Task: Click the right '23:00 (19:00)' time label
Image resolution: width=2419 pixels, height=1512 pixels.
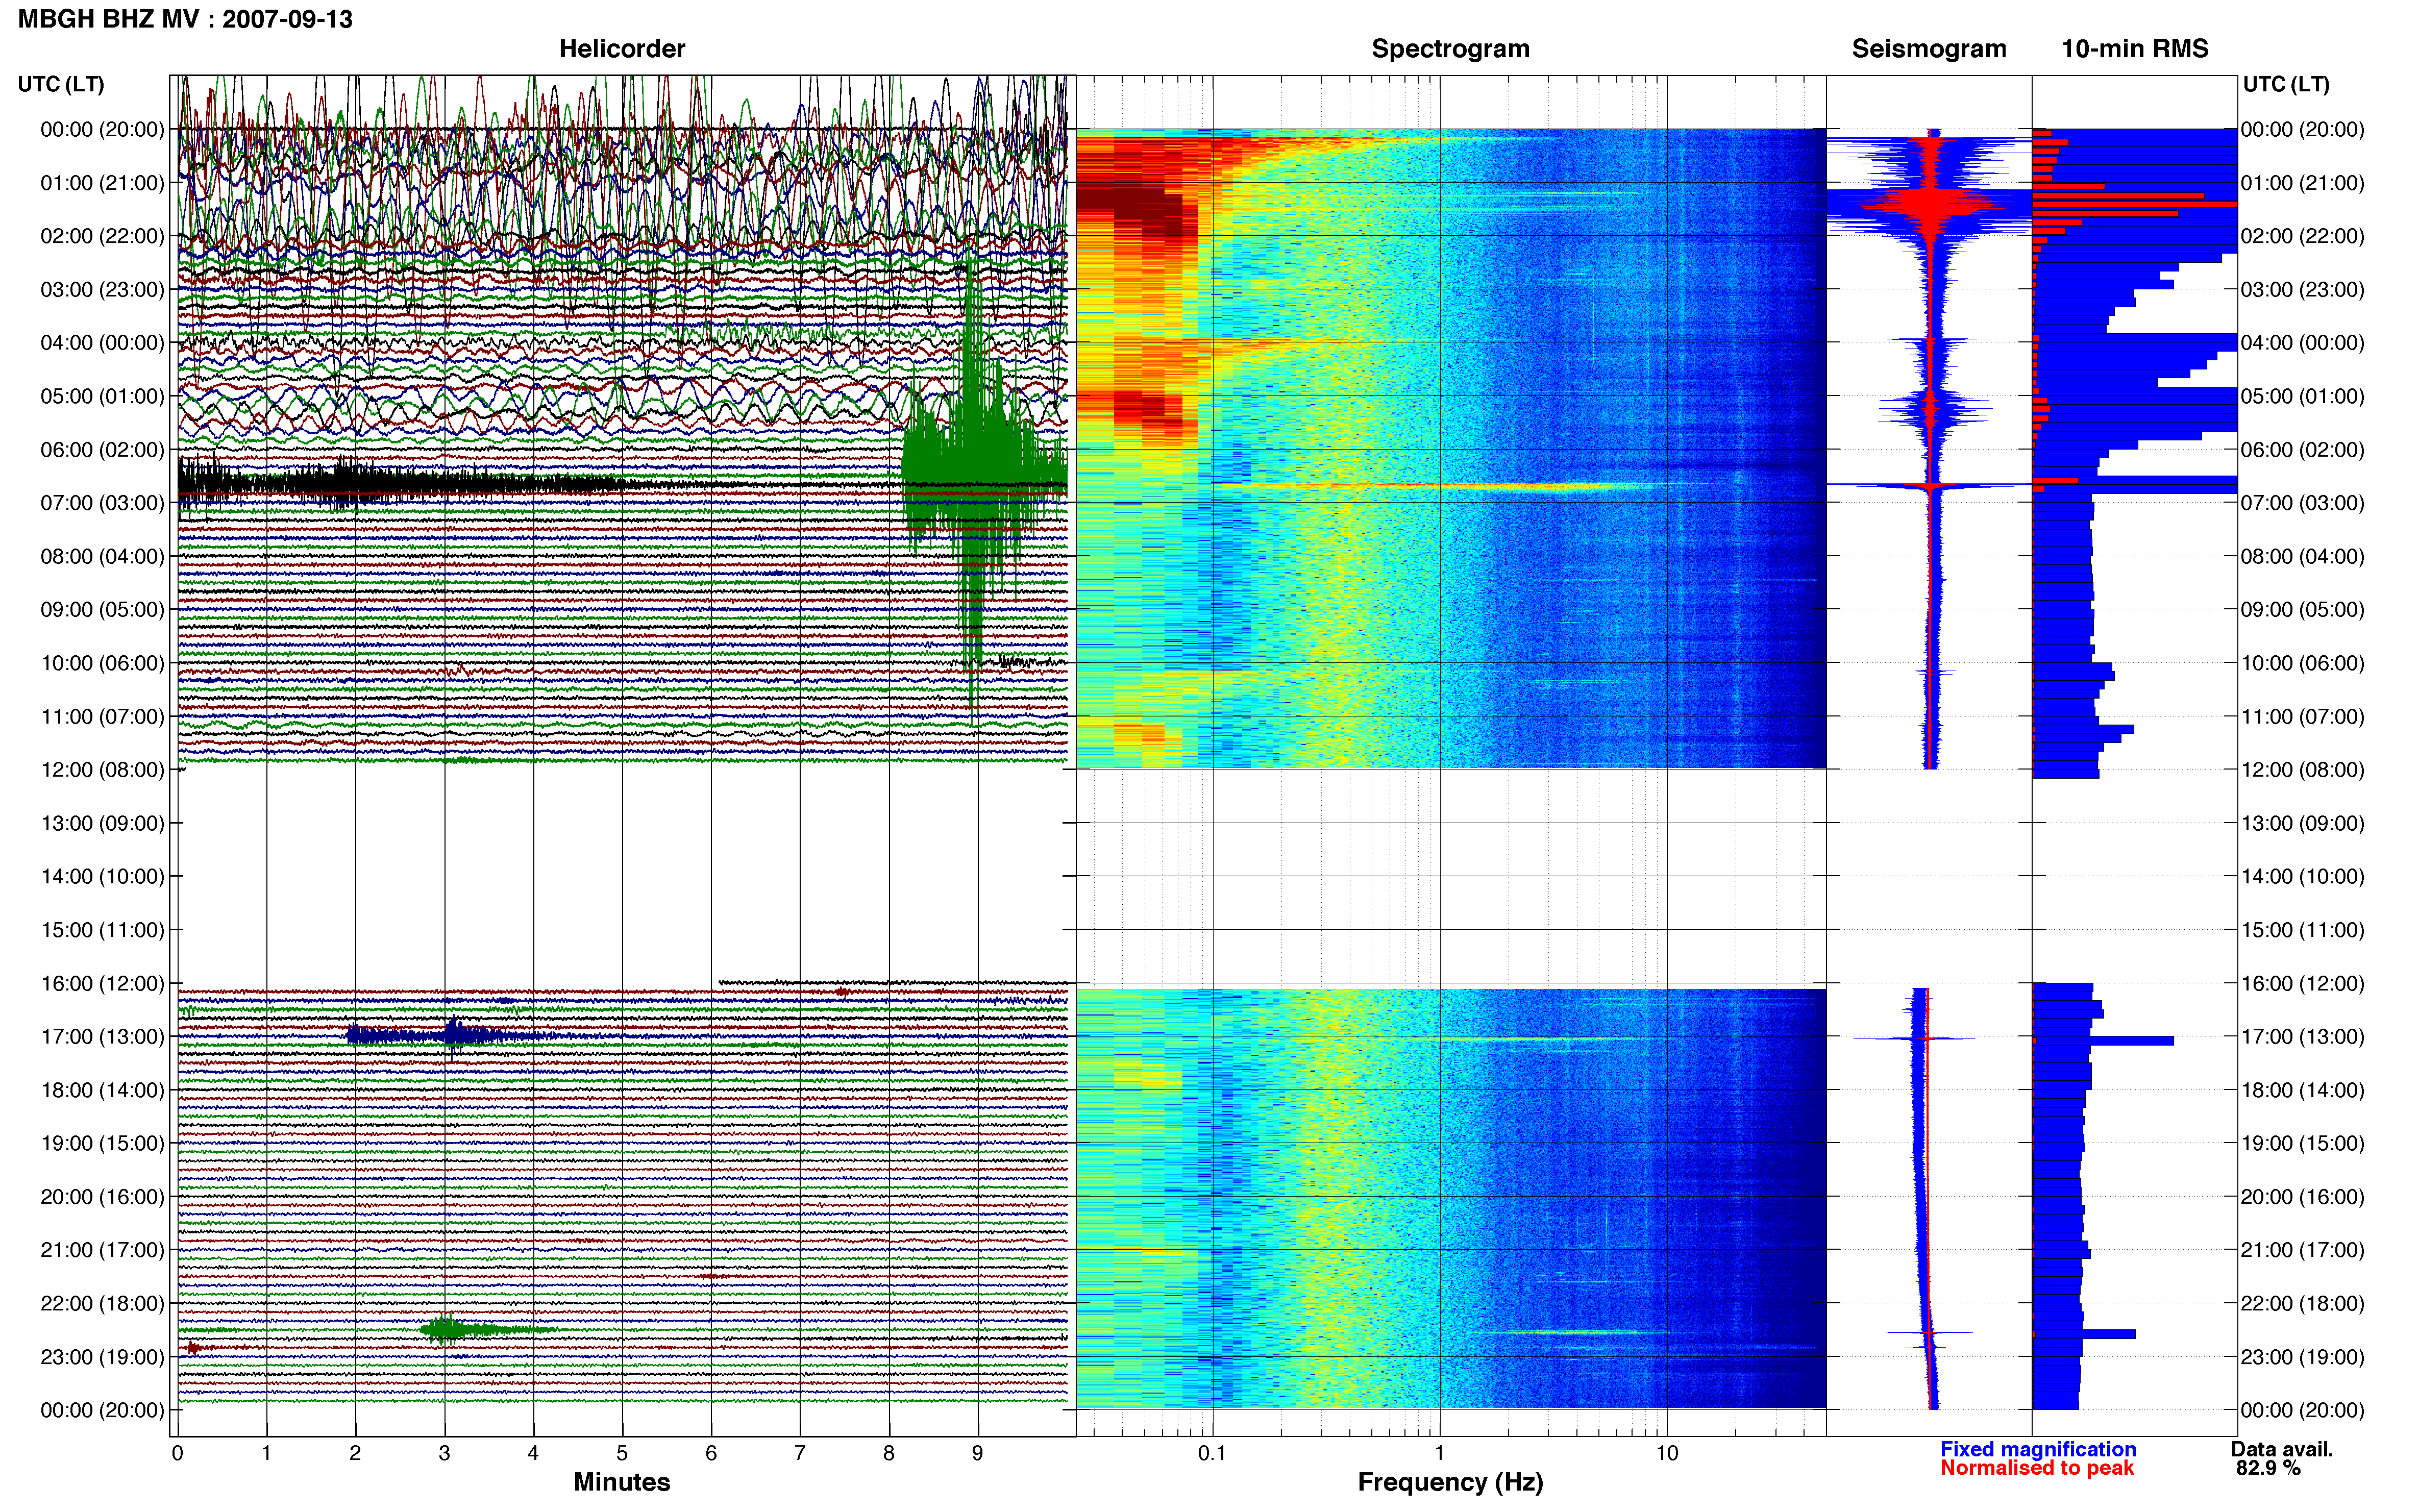Action: tap(2303, 1357)
